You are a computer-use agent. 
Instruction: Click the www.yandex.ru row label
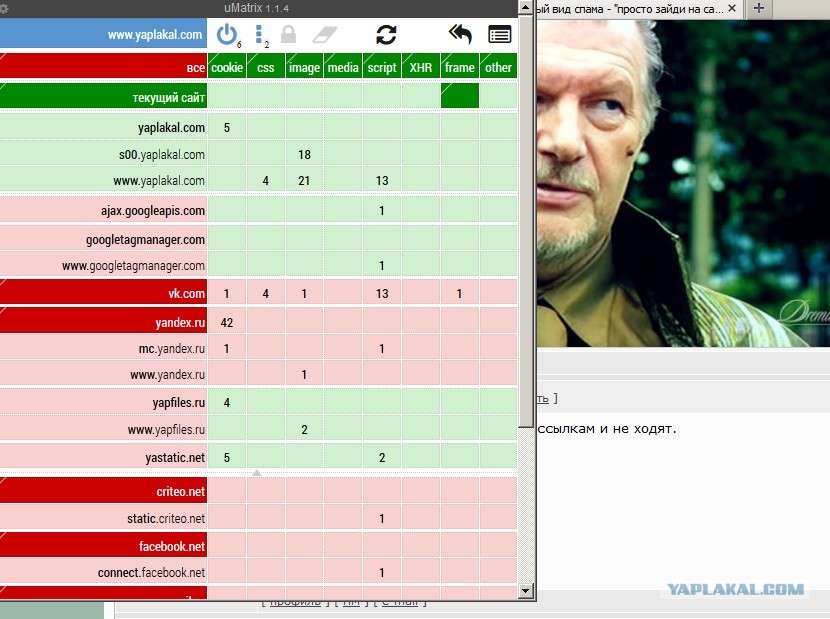pyautogui.click(x=103, y=374)
